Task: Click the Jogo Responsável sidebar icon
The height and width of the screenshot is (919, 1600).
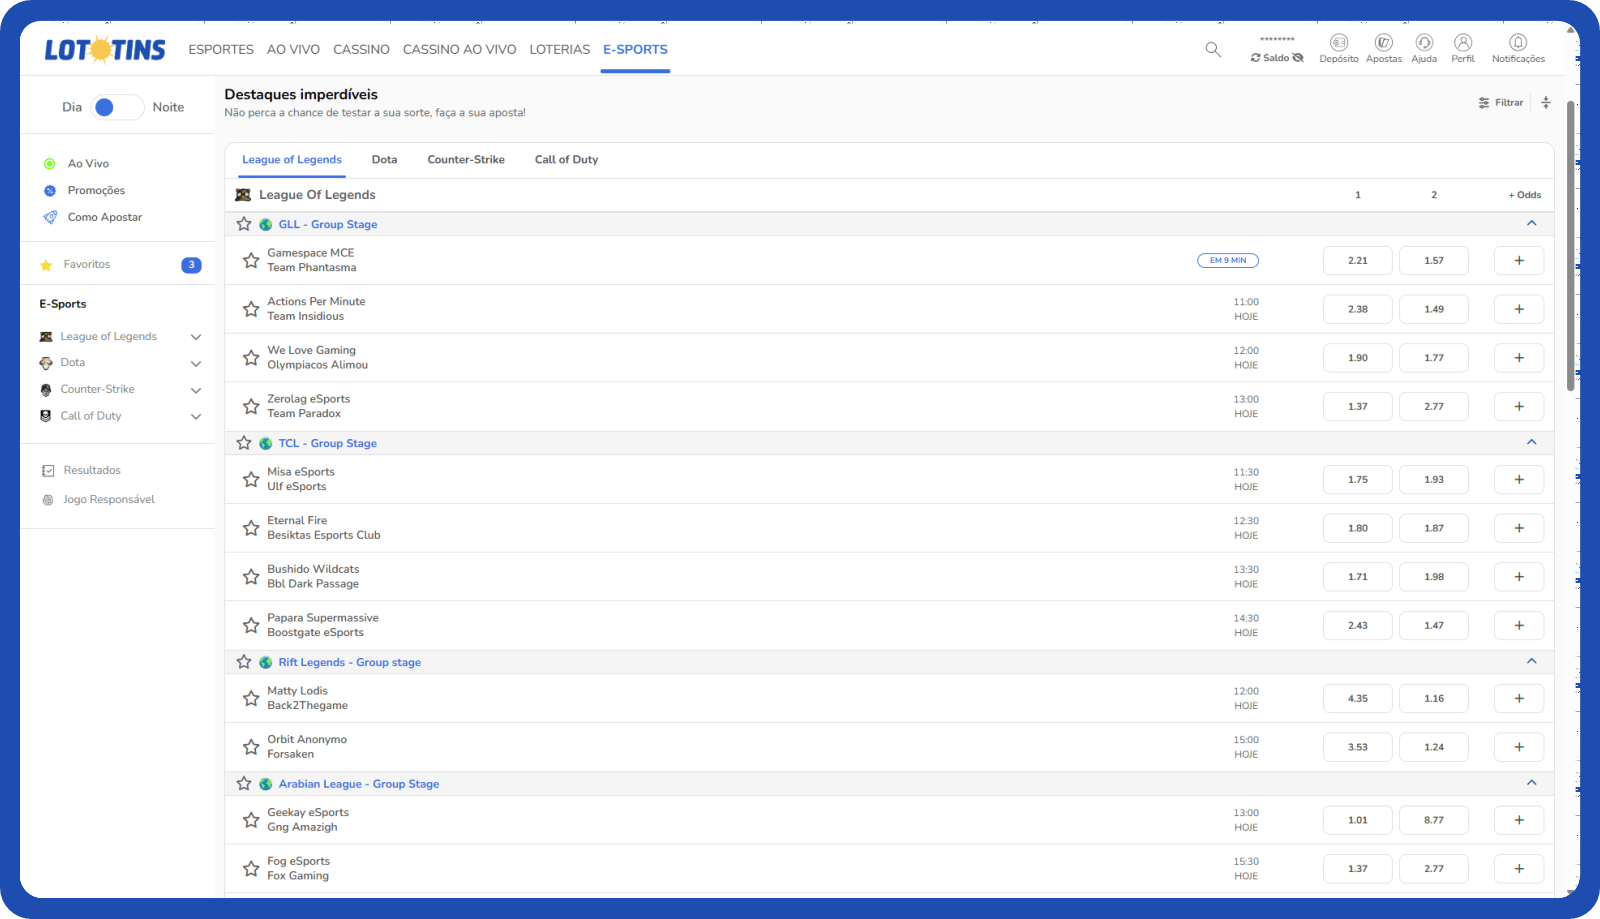Action: pyautogui.click(x=48, y=500)
